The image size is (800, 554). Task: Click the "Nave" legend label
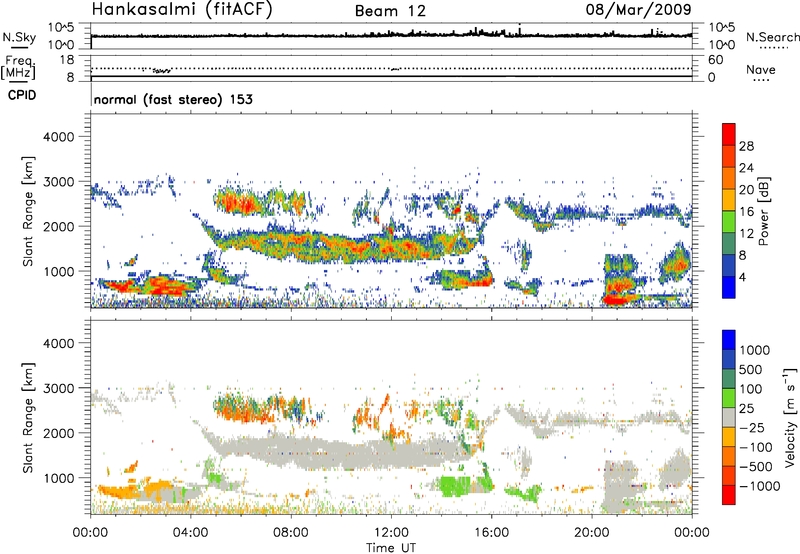click(761, 69)
